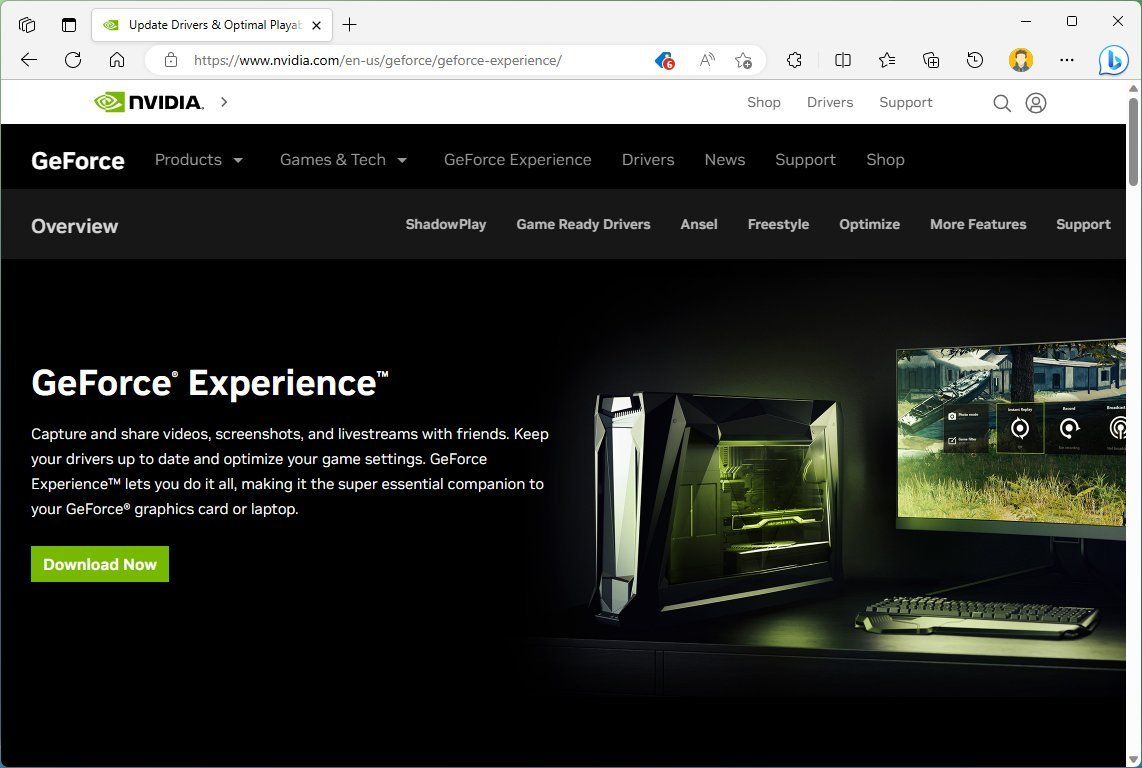Open Drivers link in top header
Screen dimensions: 1142x768
(830, 103)
